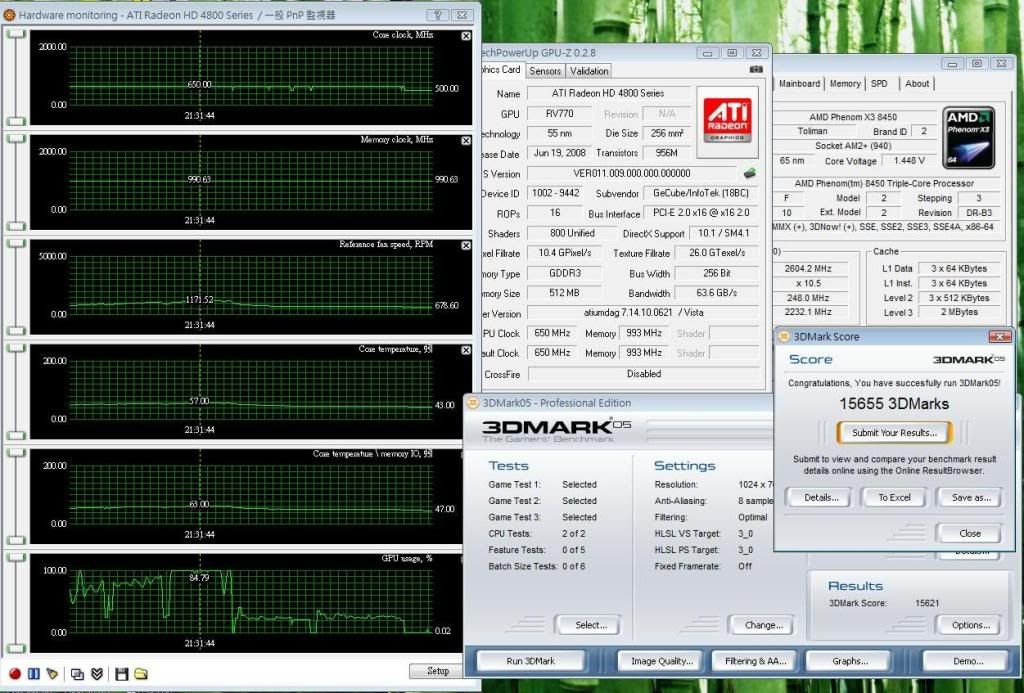The height and width of the screenshot is (693, 1024).
Task: Click the Hardware monitoring window title icon
Action: pos(10,14)
